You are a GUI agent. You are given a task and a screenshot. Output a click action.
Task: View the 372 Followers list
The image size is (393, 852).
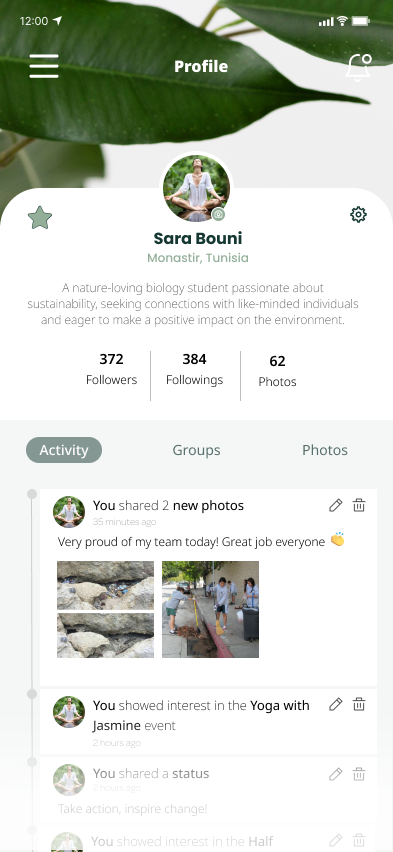[111, 369]
